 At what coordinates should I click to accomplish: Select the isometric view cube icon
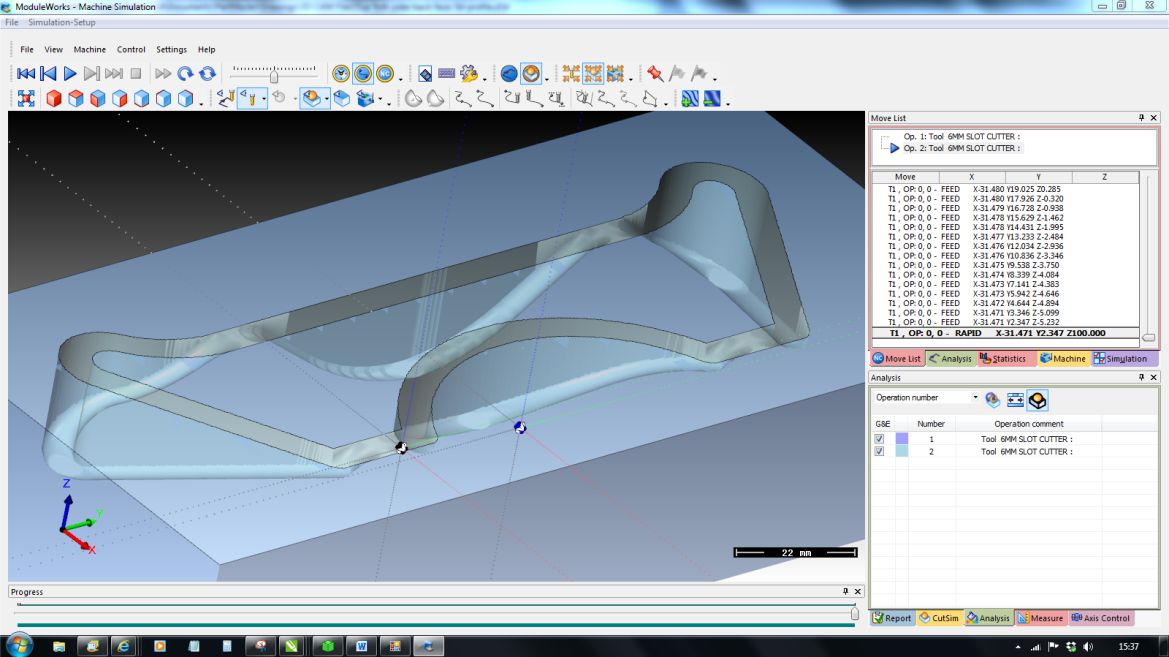[x=185, y=98]
